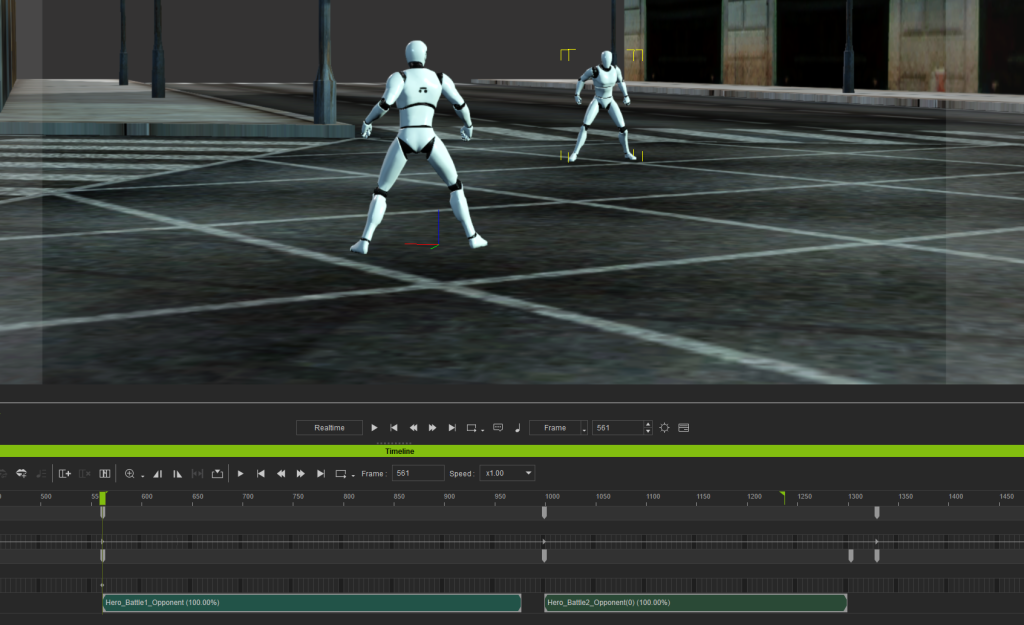Toggle the music note audio icon

pos(517,428)
